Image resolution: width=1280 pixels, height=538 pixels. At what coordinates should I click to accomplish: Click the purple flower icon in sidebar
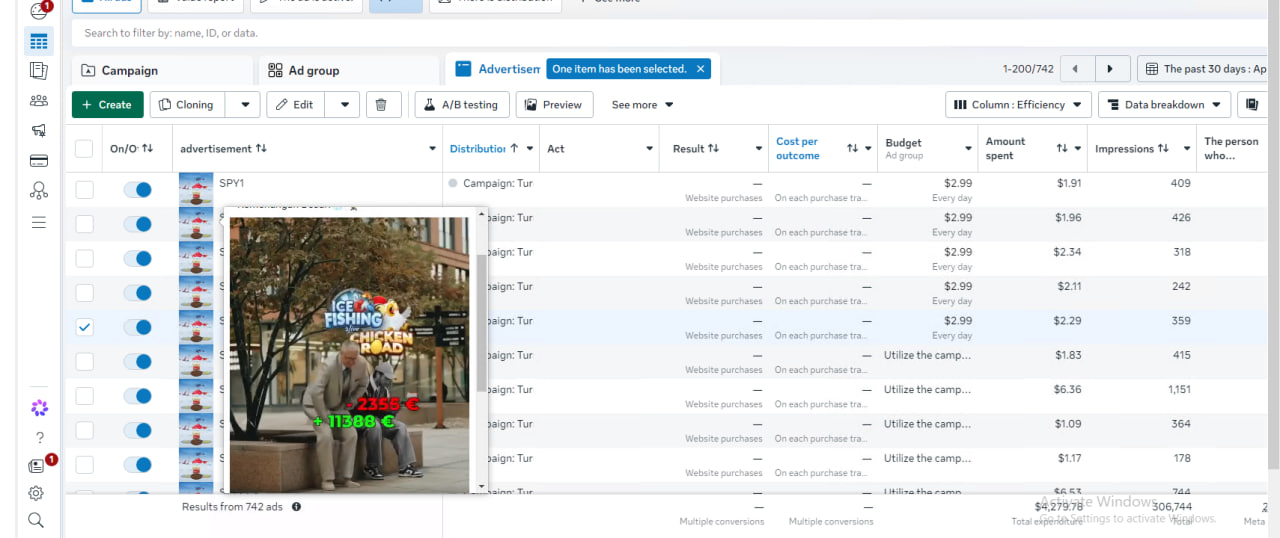(x=39, y=408)
